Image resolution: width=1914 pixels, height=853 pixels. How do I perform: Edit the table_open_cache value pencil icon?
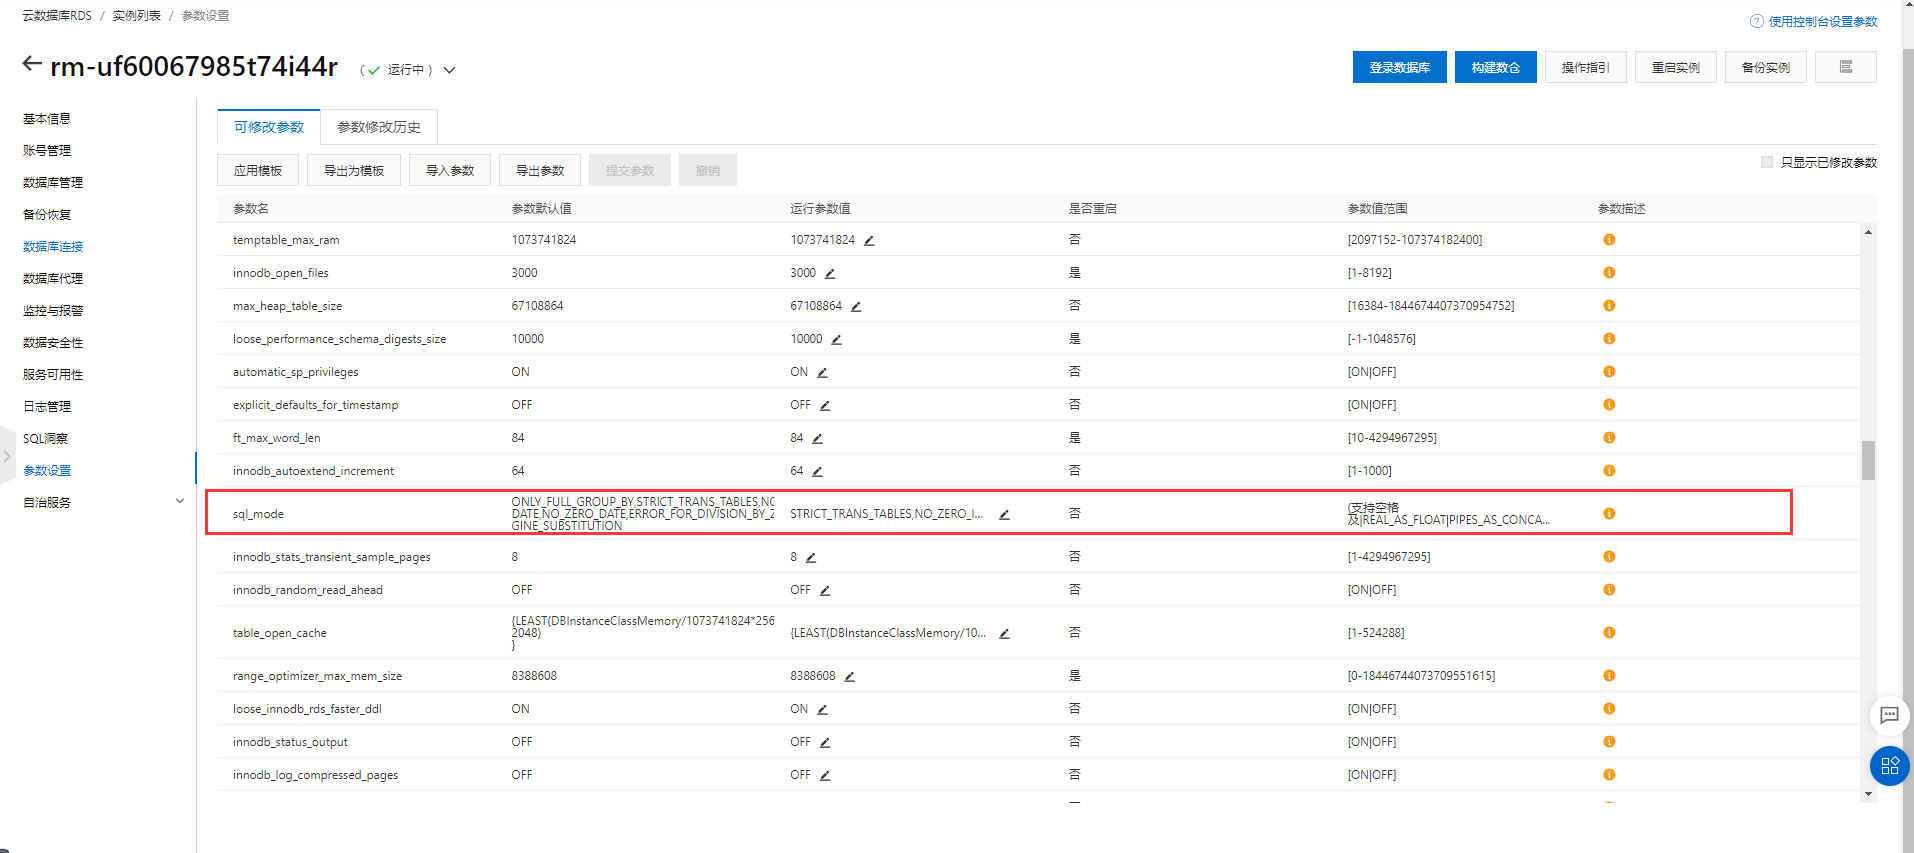(x=1004, y=634)
